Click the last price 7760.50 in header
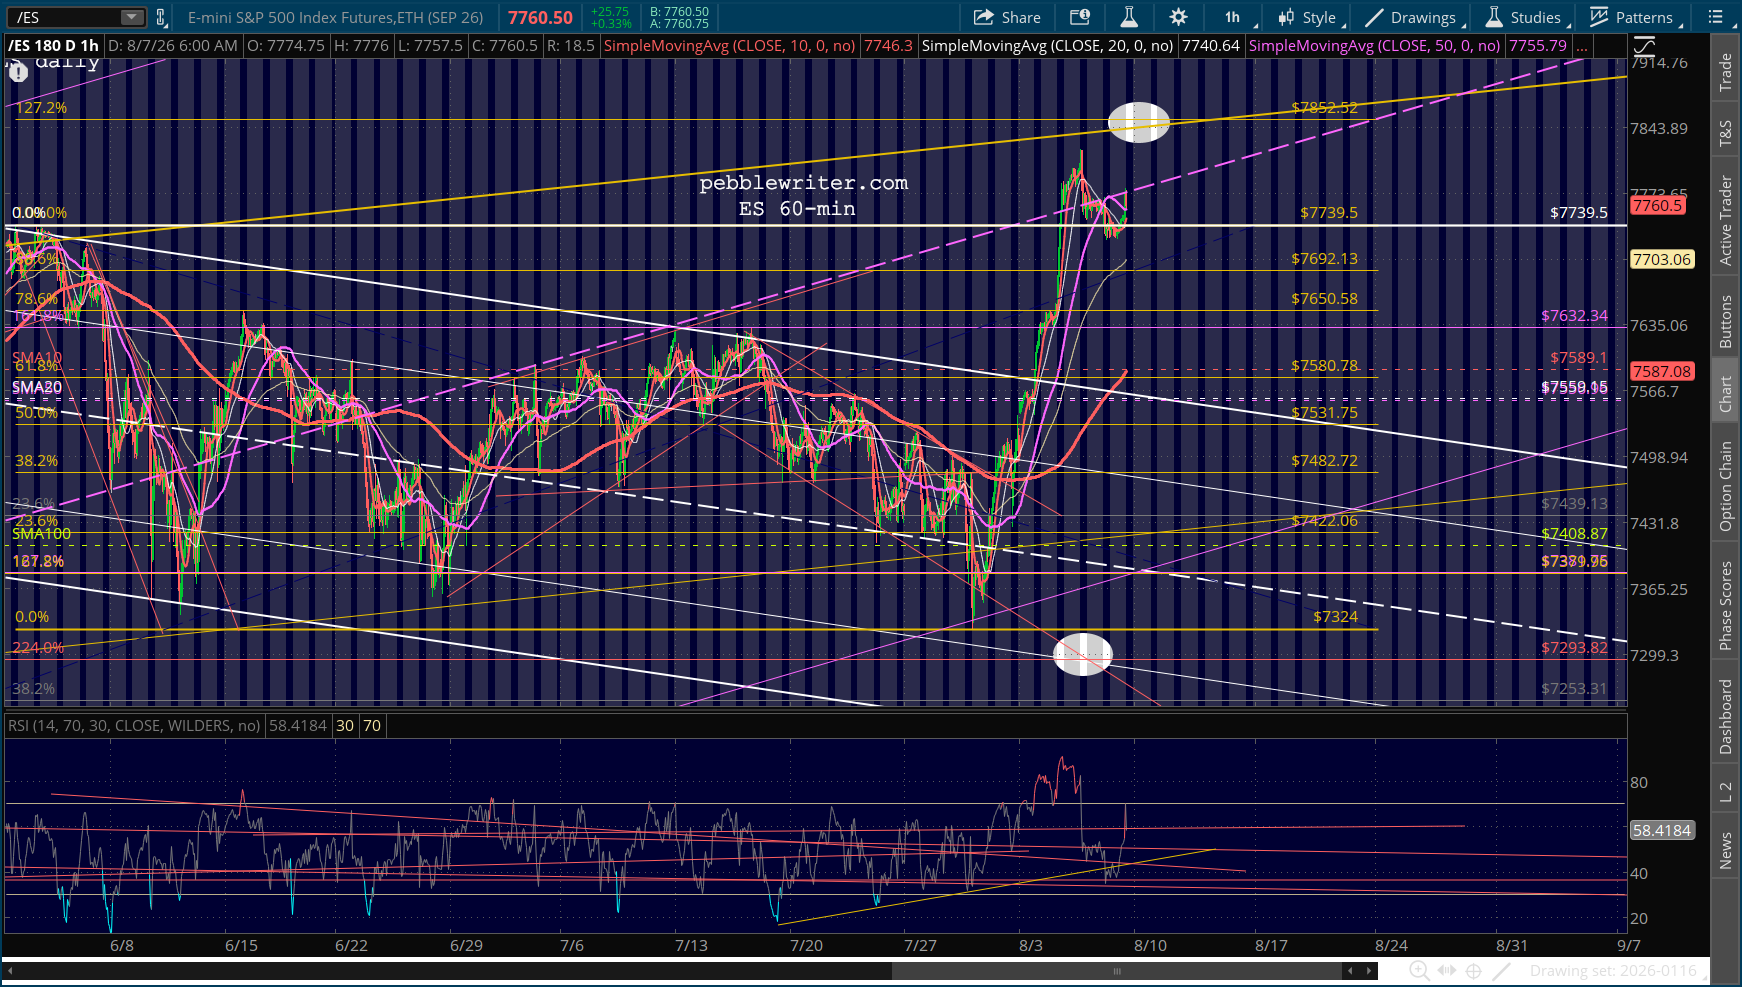Image resolution: width=1742 pixels, height=987 pixels. click(540, 18)
